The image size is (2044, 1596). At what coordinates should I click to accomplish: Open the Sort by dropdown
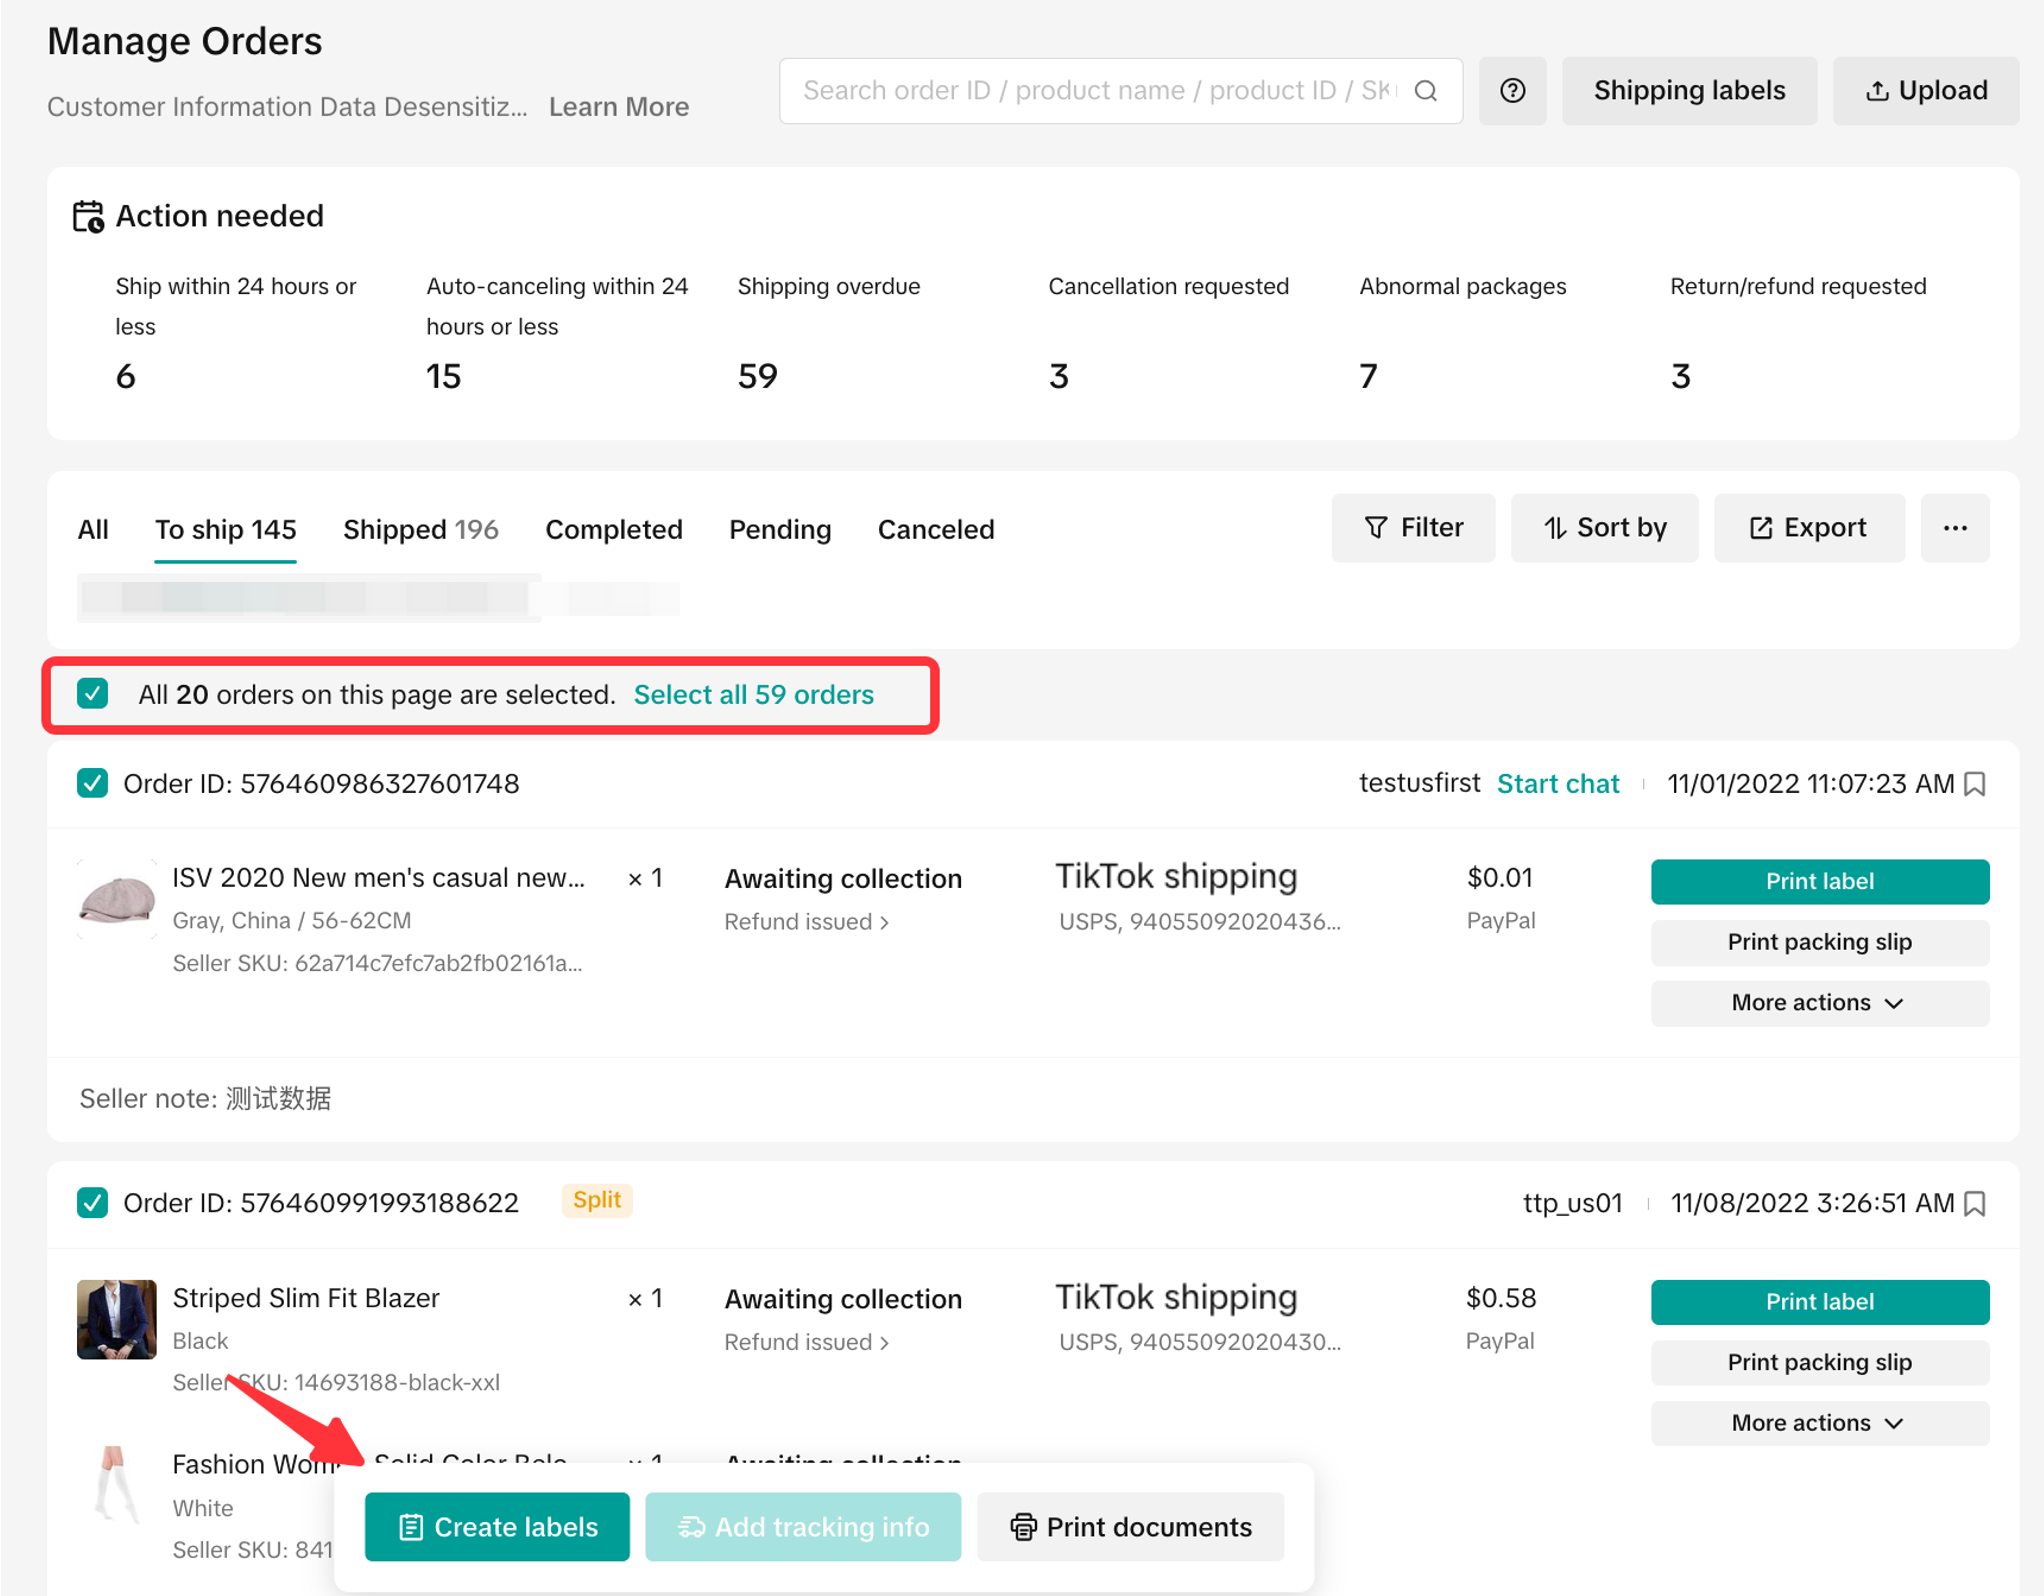point(1604,528)
